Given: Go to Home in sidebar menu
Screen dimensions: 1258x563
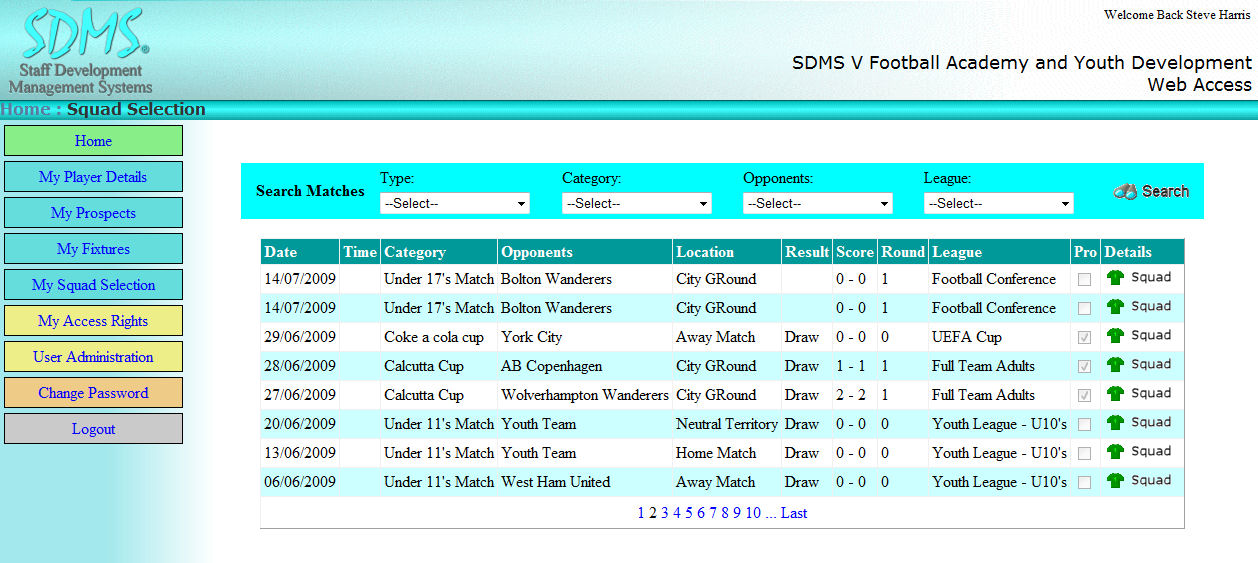Looking at the screenshot, I should [x=93, y=141].
